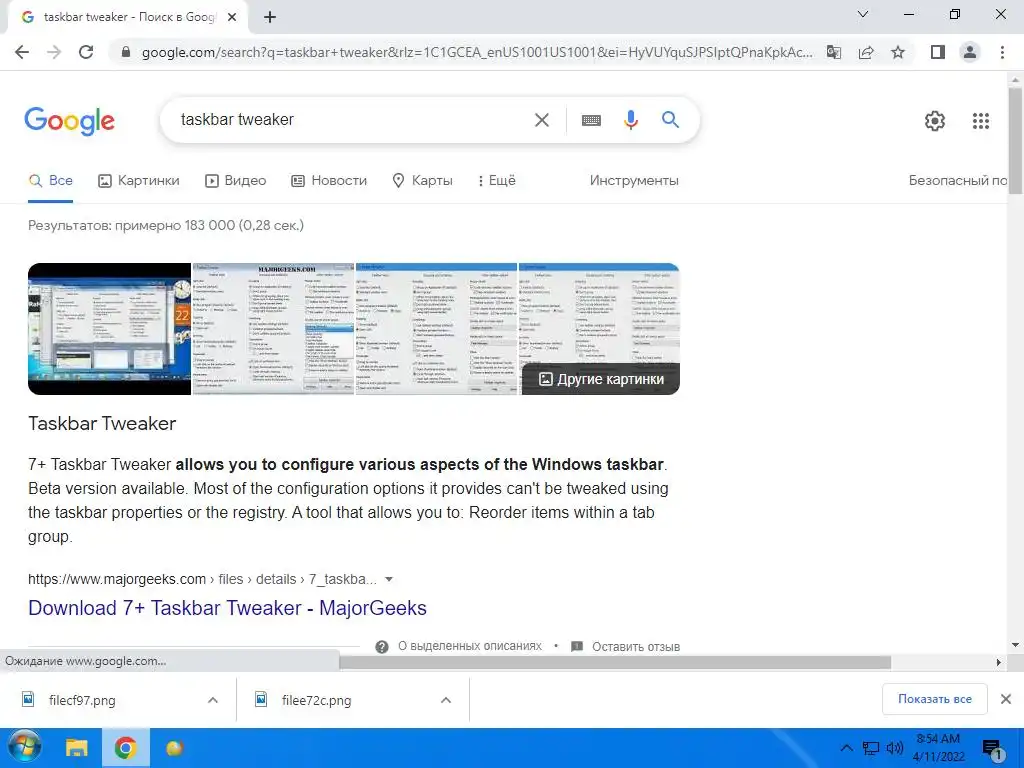The height and width of the screenshot is (768, 1024).
Task: Expand the Ещё more options menu
Action: coord(497,181)
